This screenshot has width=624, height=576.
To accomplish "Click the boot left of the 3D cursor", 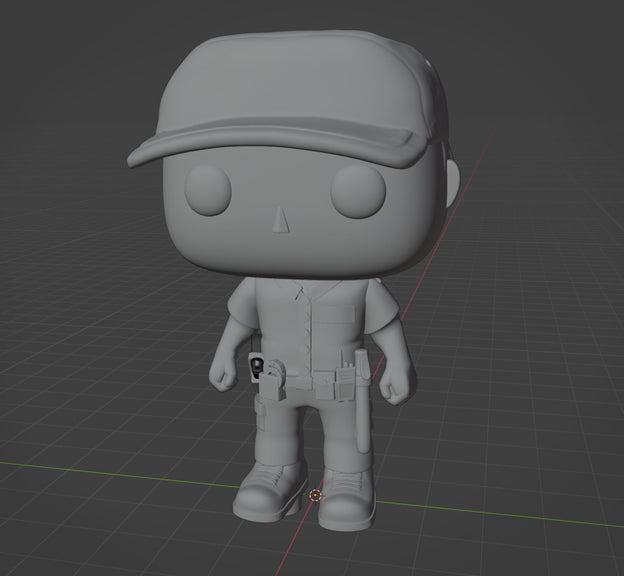I will click(x=270, y=491).
